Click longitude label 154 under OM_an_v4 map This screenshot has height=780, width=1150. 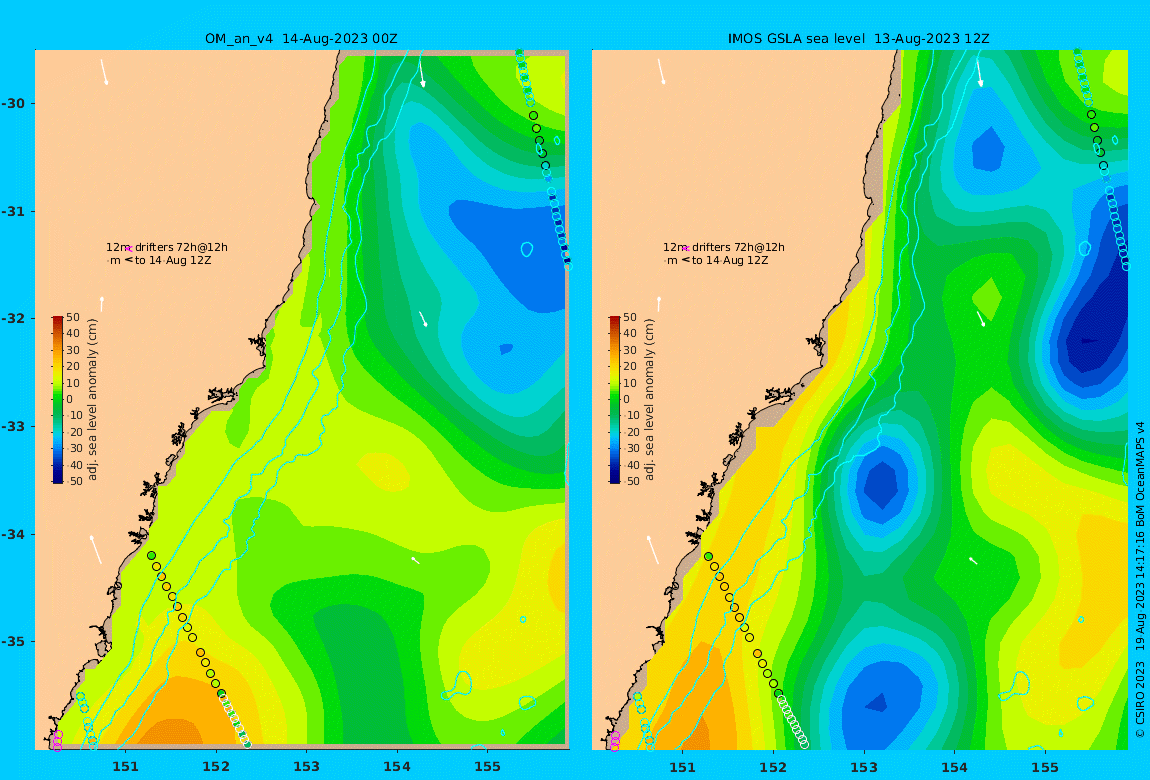[x=397, y=767]
